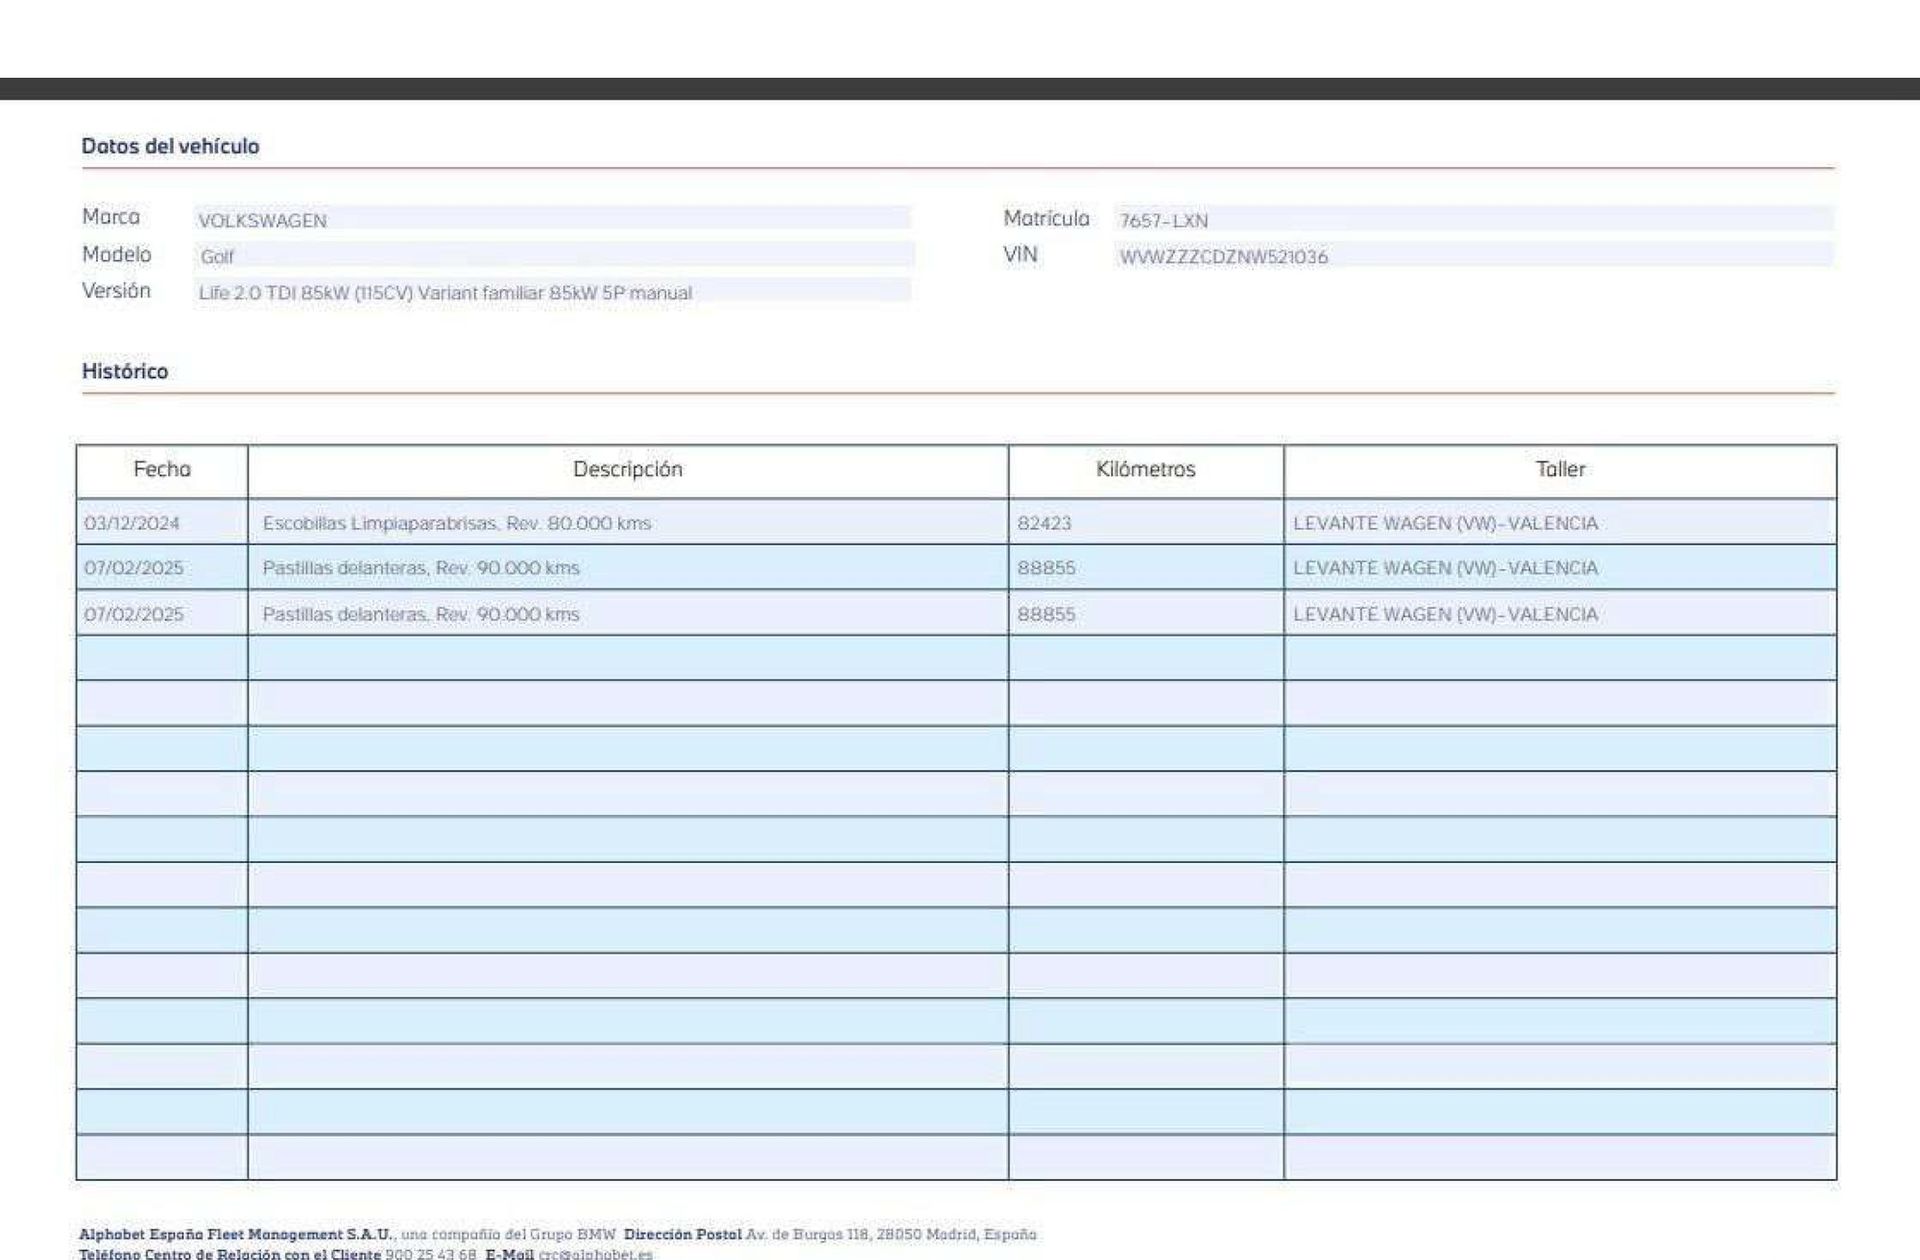Screen dimensions: 1920x1260
Task: Select the date cell 03/12/2024
Action: [162, 522]
